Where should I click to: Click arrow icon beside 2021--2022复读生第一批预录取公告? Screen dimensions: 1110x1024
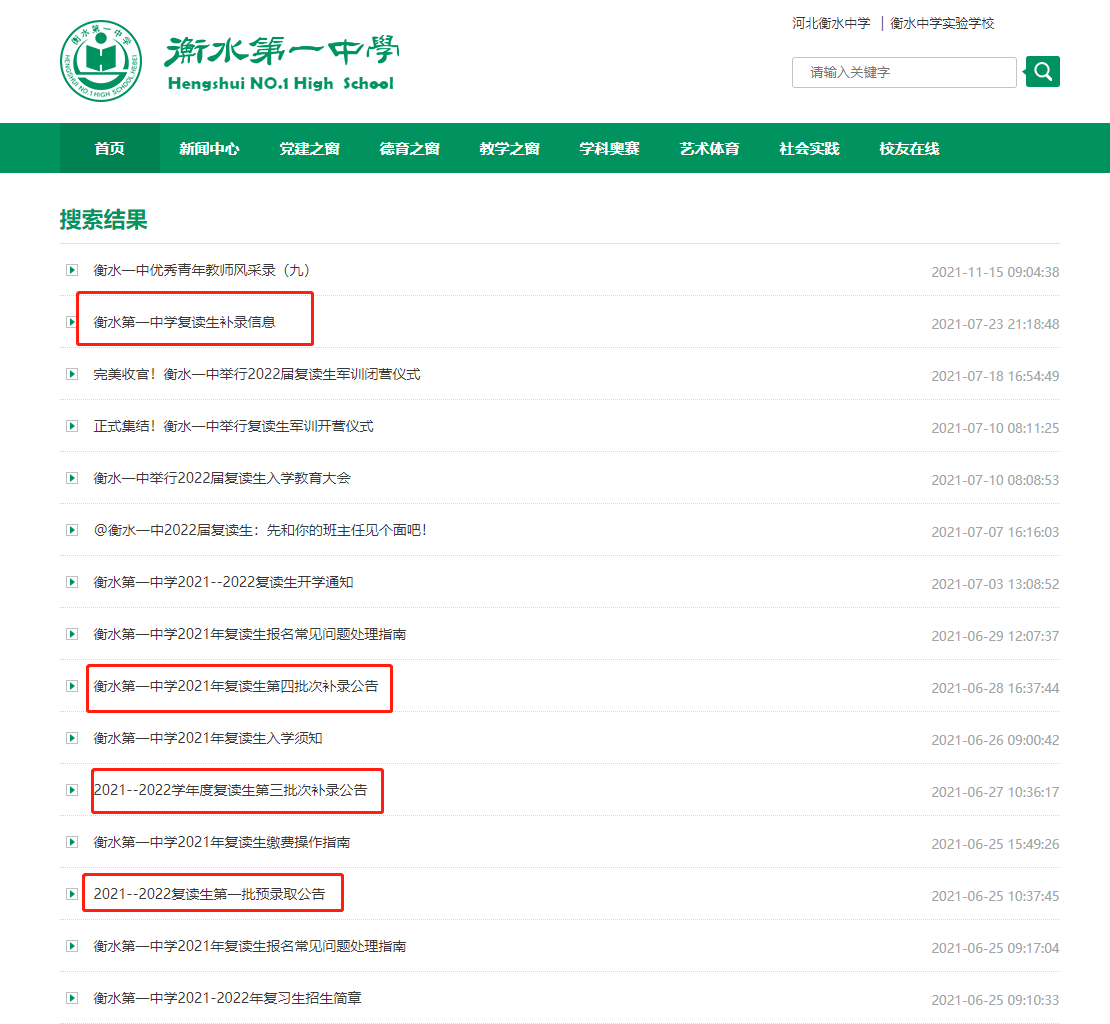(x=71, y=894)
